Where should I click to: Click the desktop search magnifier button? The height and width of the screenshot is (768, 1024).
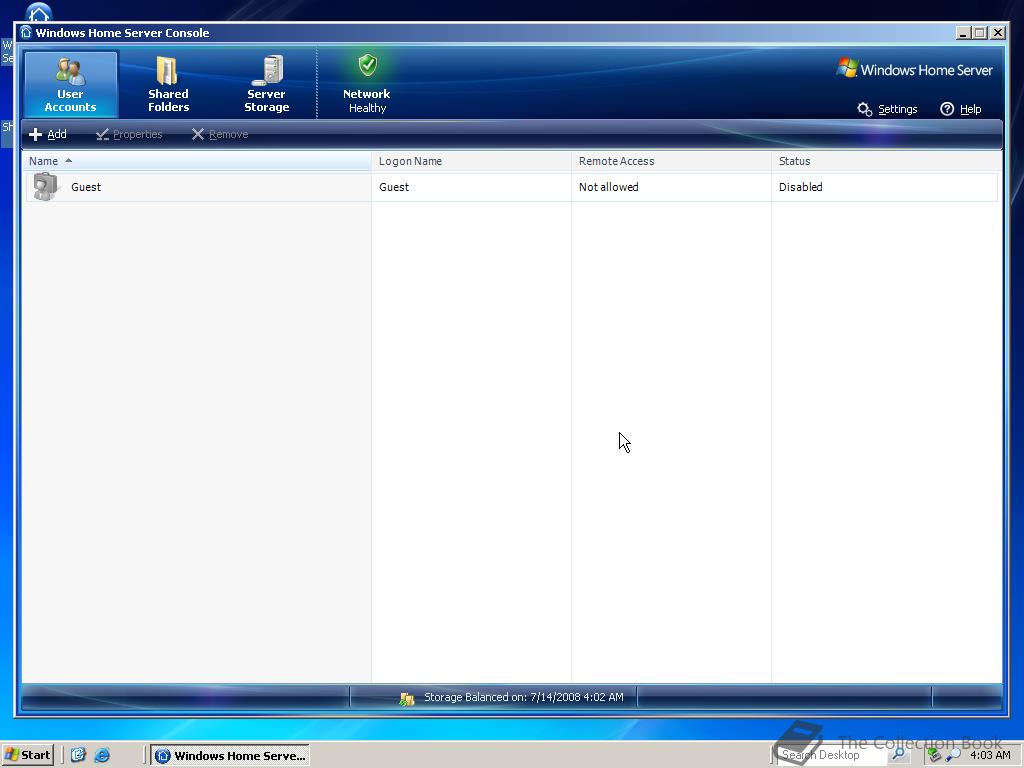(x=899, y=755)
